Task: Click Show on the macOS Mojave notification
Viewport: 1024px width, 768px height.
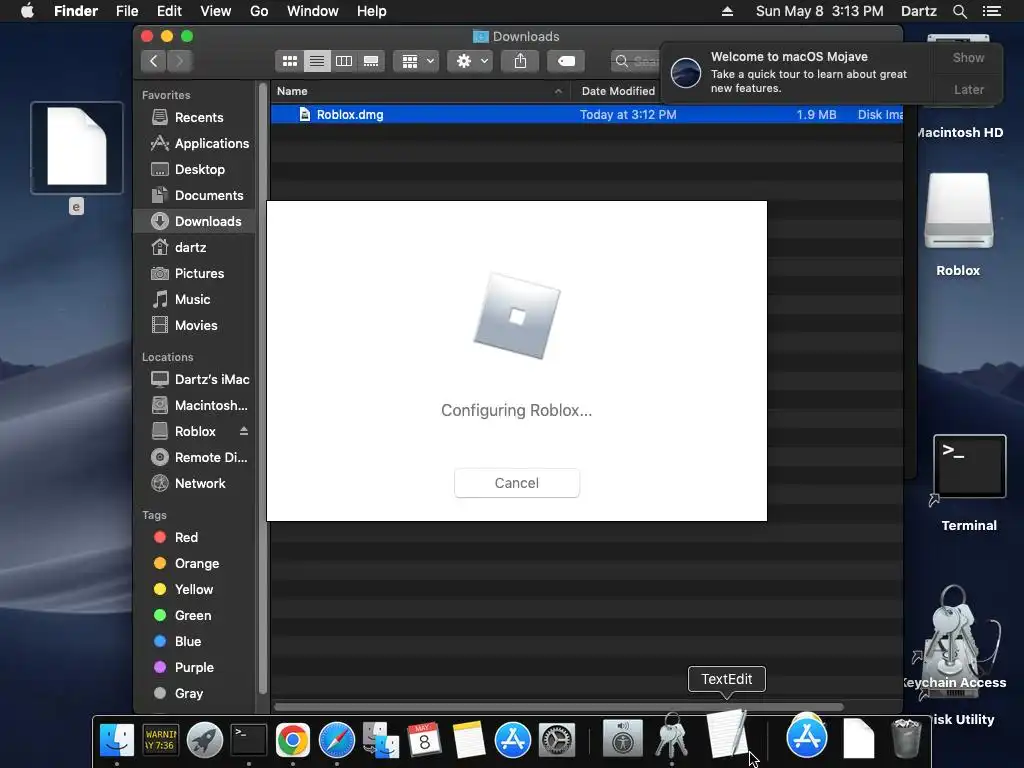Action: pos(968,57)
